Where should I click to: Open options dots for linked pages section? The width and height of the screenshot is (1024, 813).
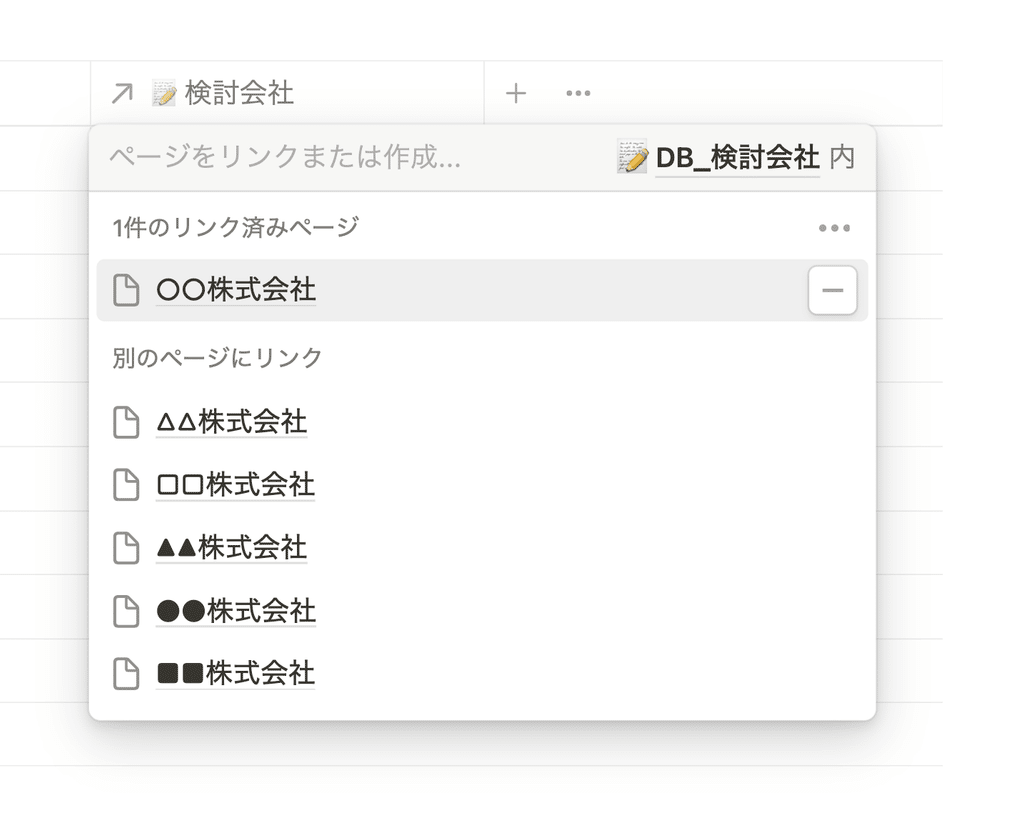[834, 228]
